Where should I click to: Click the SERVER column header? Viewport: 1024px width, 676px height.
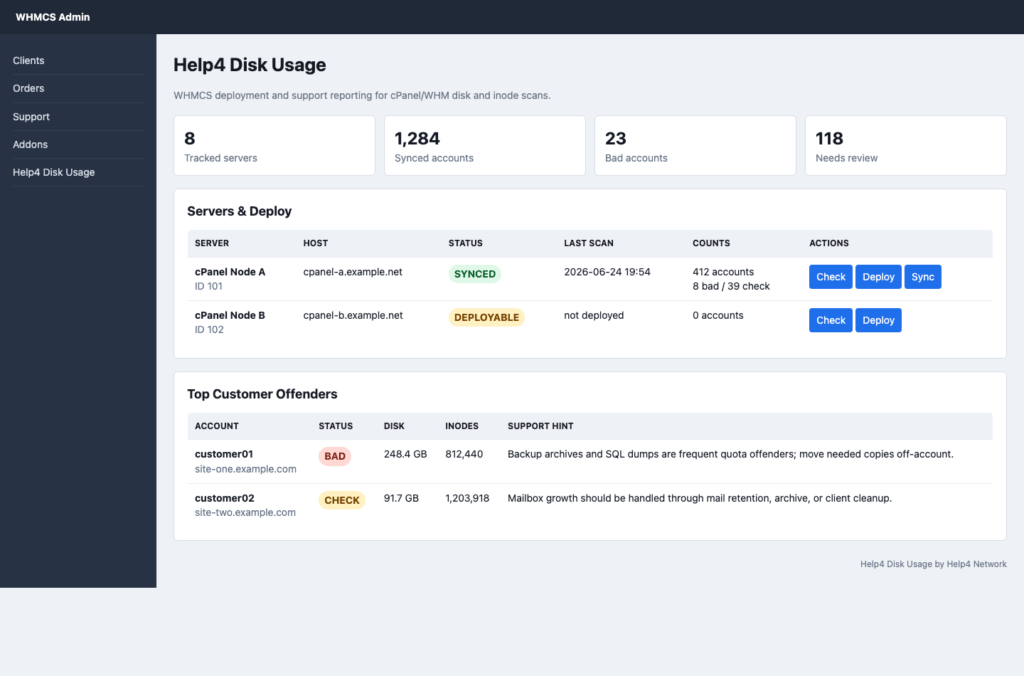pos(212,244)
